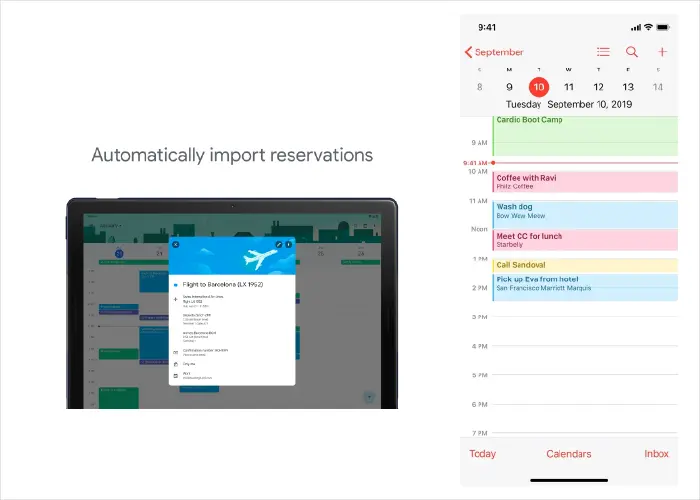Select Friday the 13th
The width and height of the screenshot is (700, 500).
628,87
